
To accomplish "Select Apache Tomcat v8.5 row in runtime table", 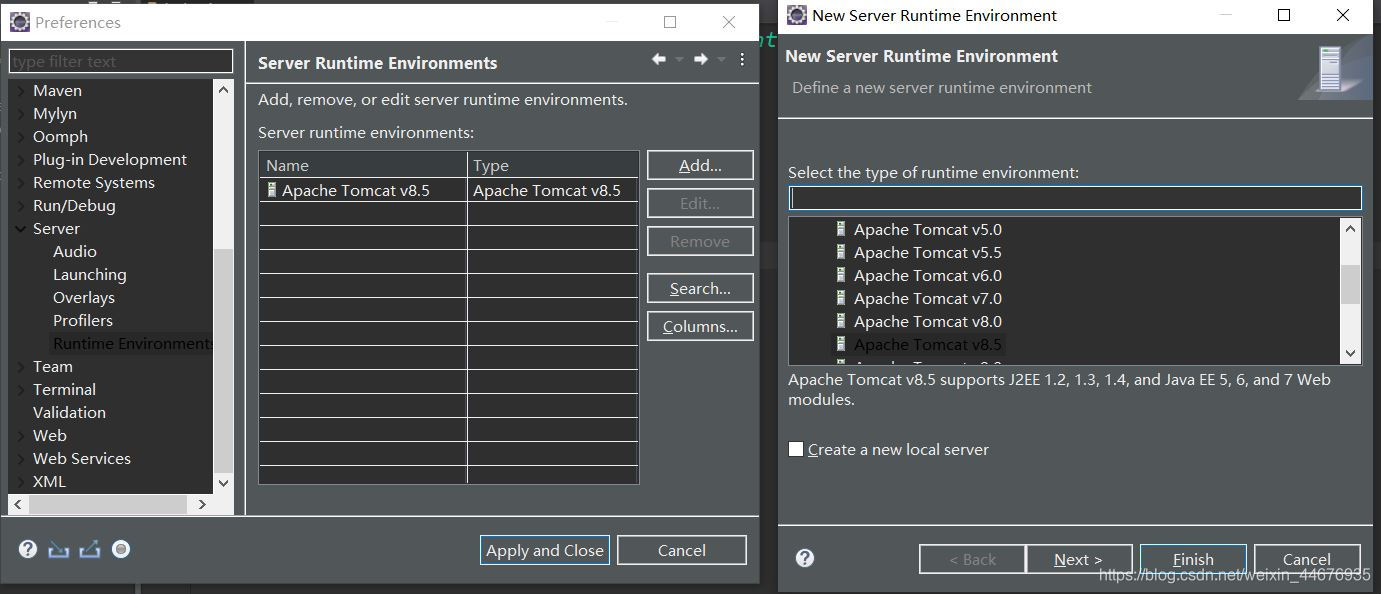I will click(449, 190).
